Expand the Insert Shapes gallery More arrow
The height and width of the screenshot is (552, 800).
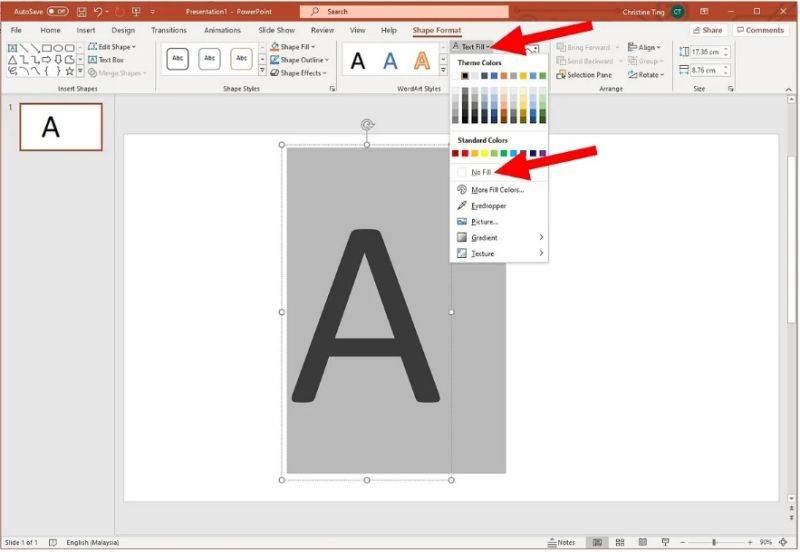pos(80,71)
